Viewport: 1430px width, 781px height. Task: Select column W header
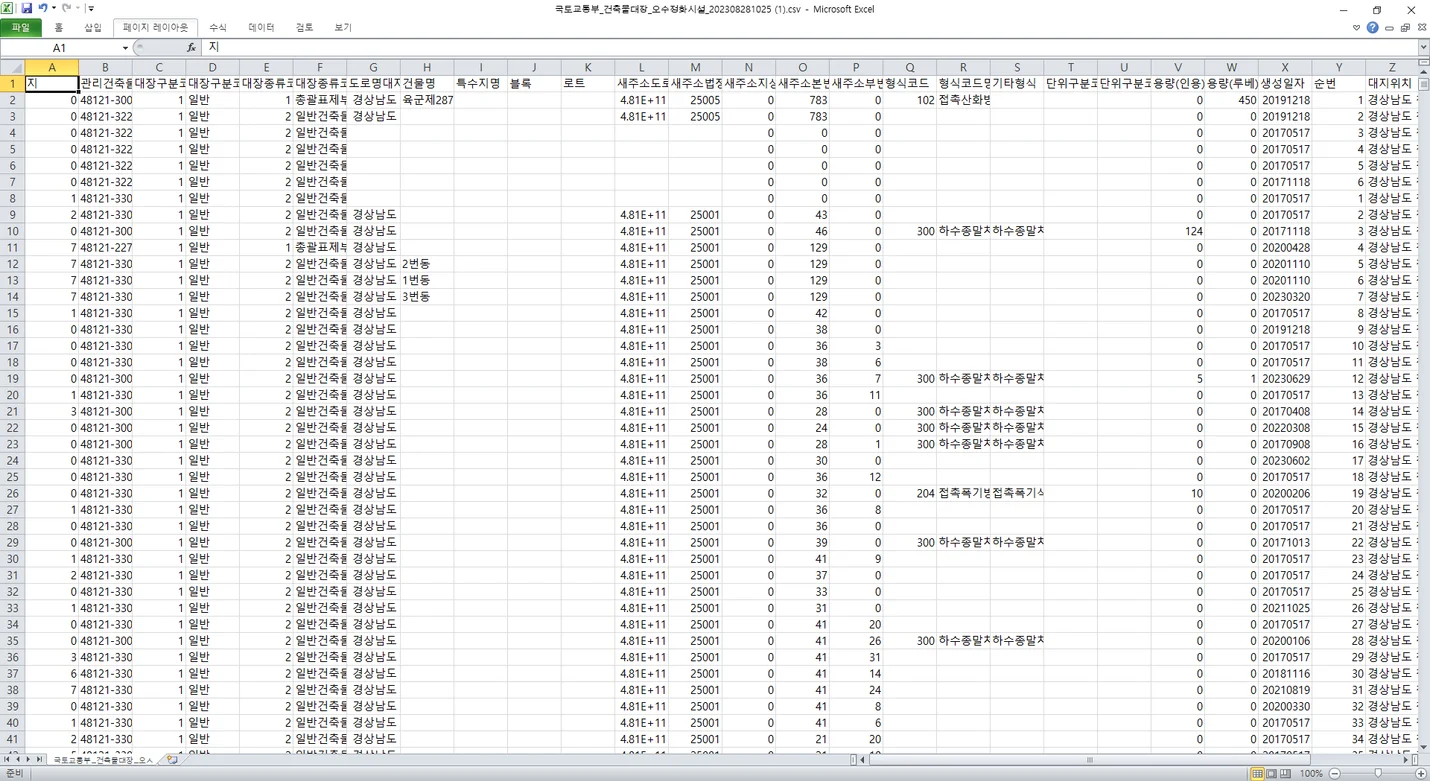1231,67
